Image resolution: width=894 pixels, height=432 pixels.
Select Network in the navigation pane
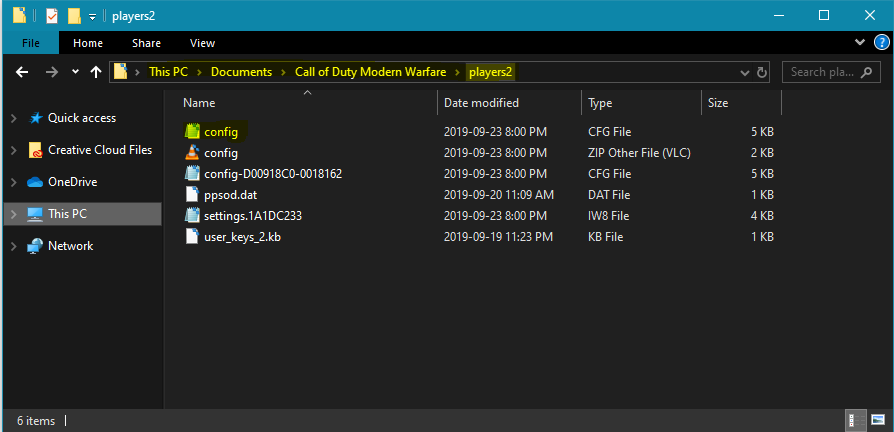tap(70, 246)
